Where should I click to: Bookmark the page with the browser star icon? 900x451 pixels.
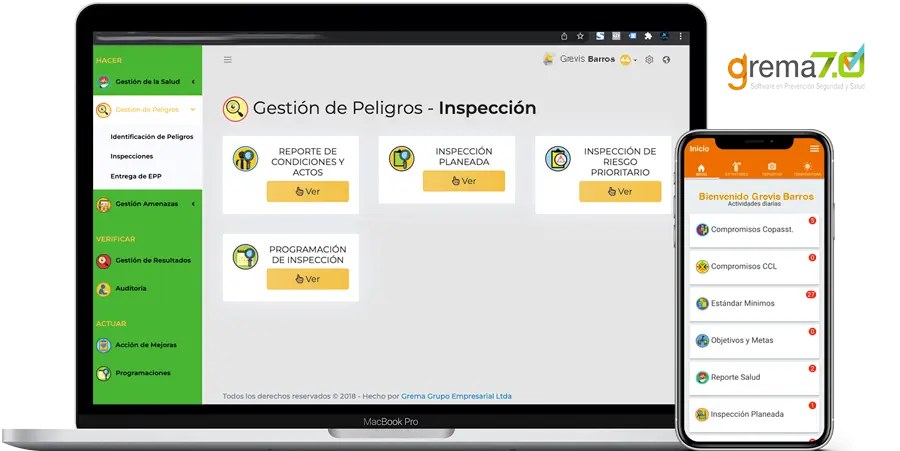coord(580,36)
